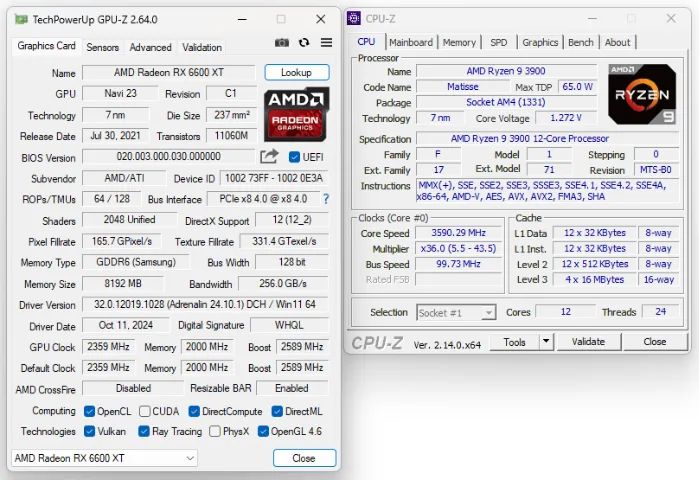
Task: Click the Memory Size value 8192 MB
Action: [x=123, y=283]
